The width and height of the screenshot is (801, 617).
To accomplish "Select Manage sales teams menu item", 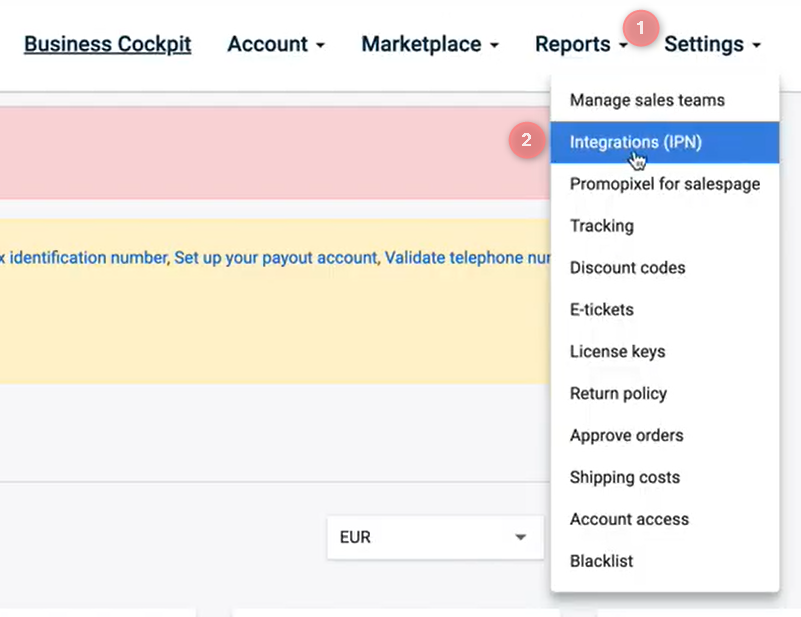I will [646, 100].
